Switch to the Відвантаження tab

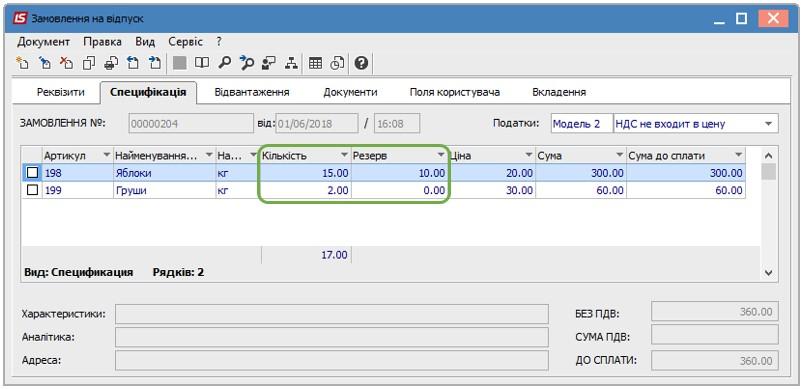click(x=251, y=92)
